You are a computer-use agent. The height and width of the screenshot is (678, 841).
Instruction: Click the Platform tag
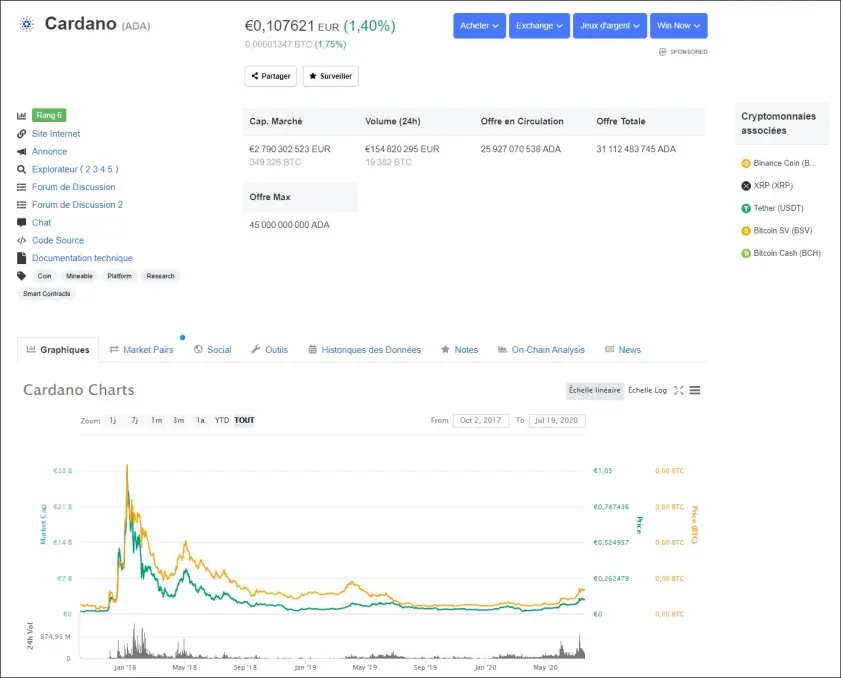coord(119,276)
